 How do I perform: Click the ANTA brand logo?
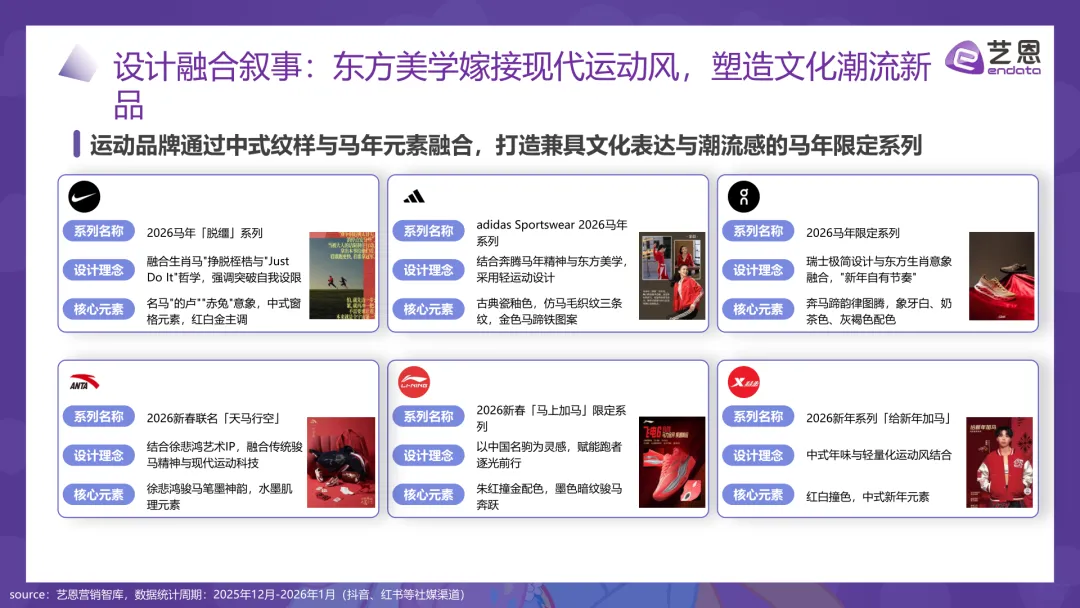[84, 381]
